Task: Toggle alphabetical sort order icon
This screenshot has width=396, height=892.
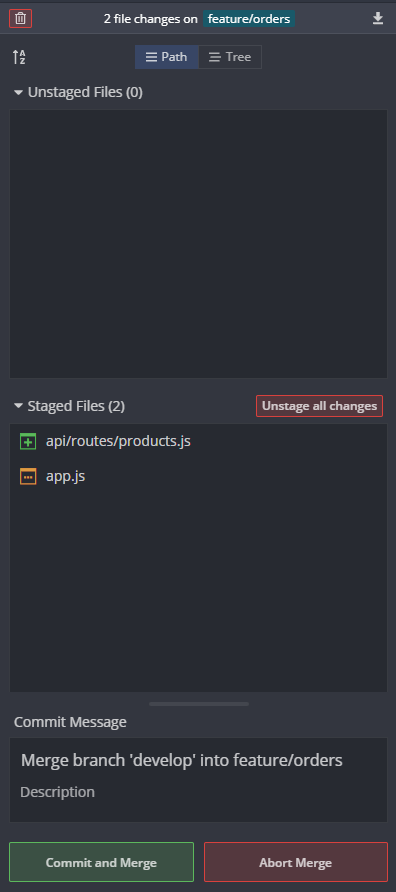Action: click(19, 57)
